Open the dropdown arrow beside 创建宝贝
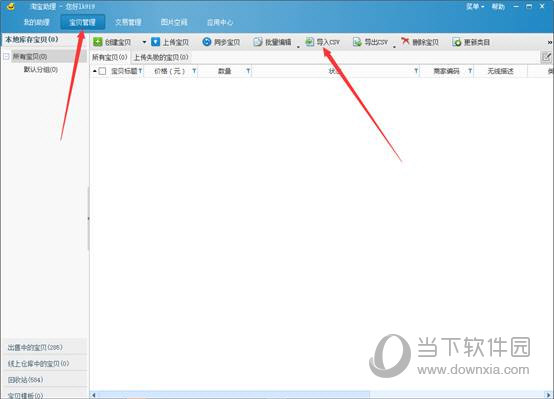The width and height of the screenshot is (554, 399). click(x=144, y=42)
